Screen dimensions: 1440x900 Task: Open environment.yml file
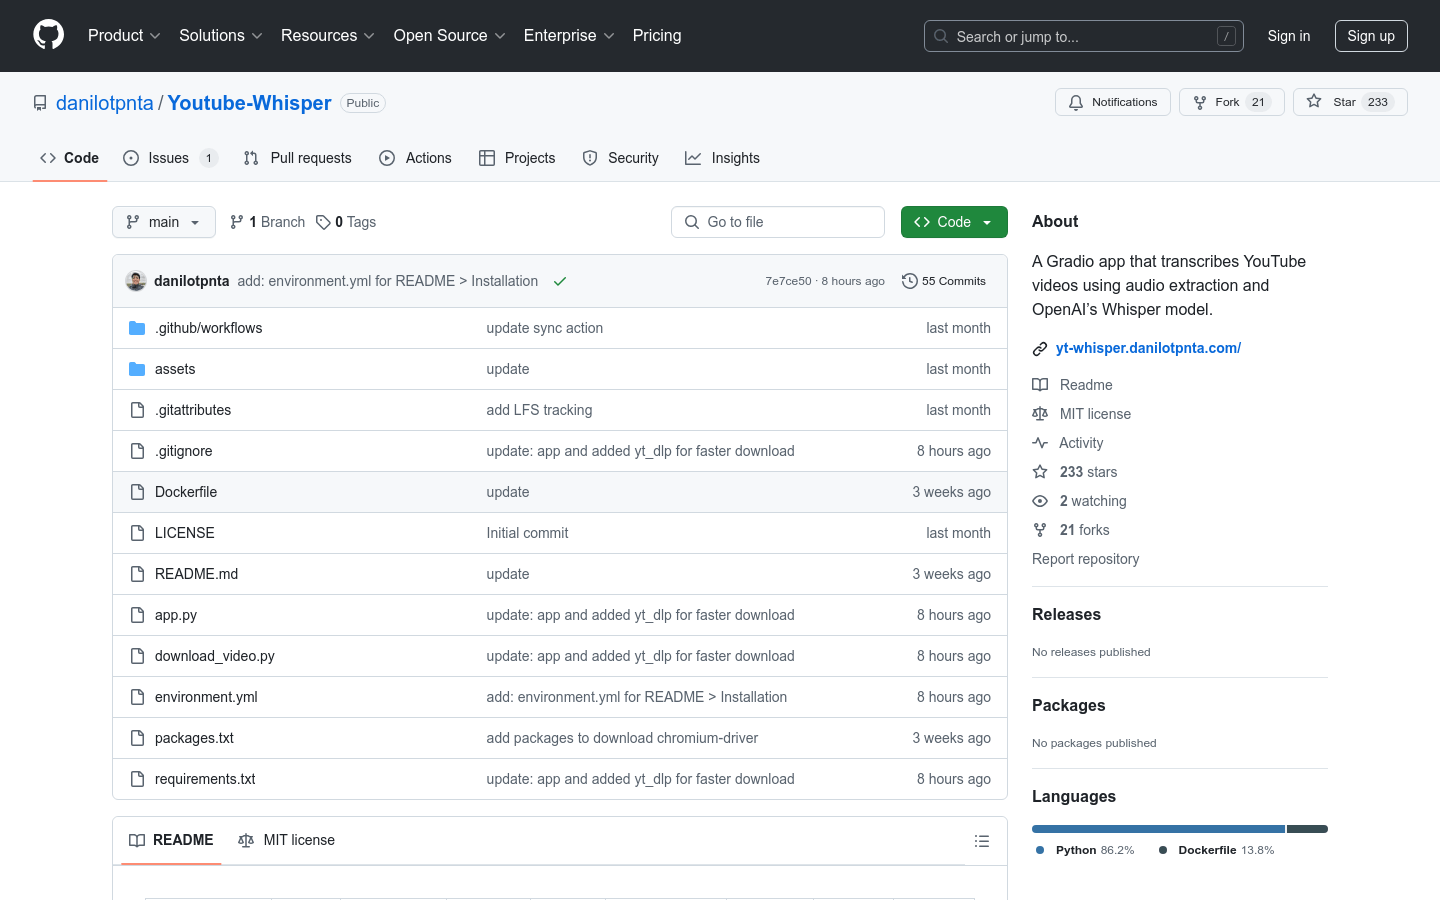point(206,697)
